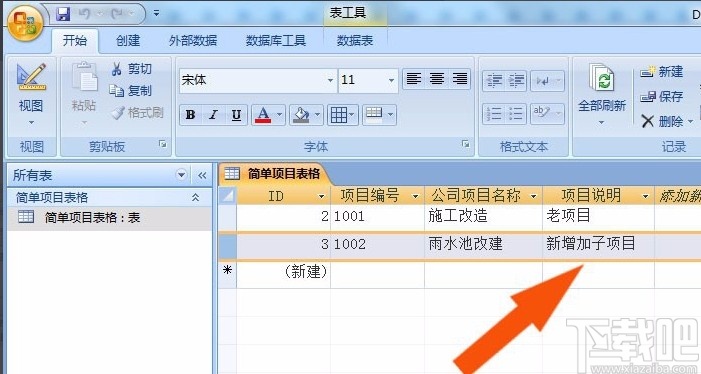This screenshot has width=701, height=374.
Task: Click cell containing 1001
Action: [377, 217]
